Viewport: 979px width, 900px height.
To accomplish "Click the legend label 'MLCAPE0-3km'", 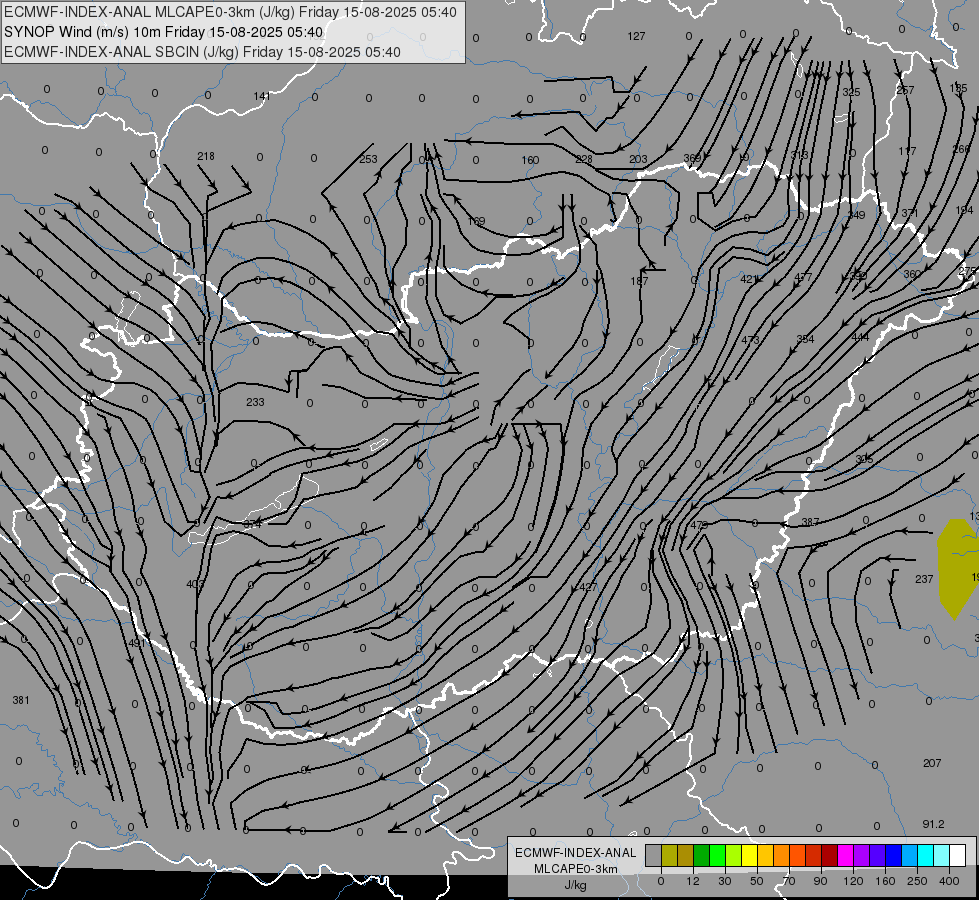I will (x=576, y=869).
